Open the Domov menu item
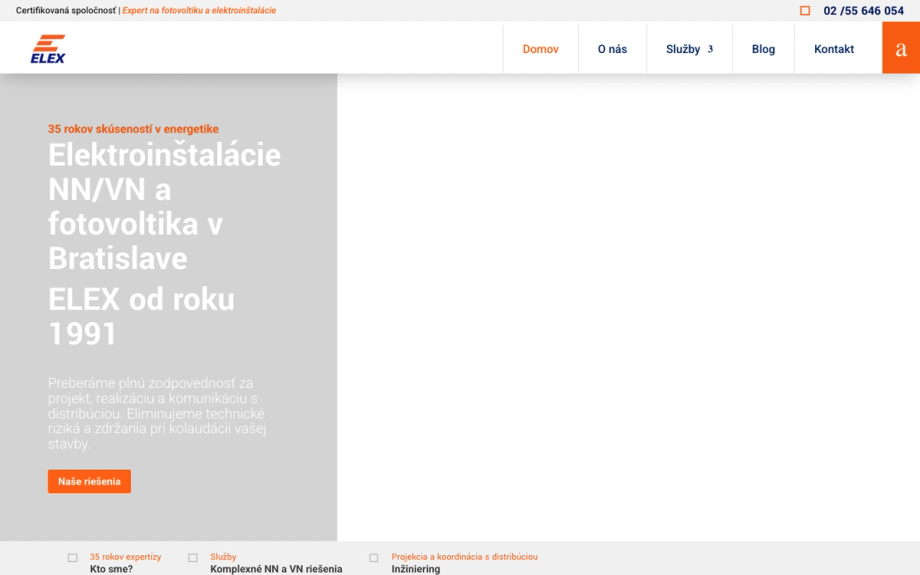Viewport: 920px width, 575px height. coord(540,49)
